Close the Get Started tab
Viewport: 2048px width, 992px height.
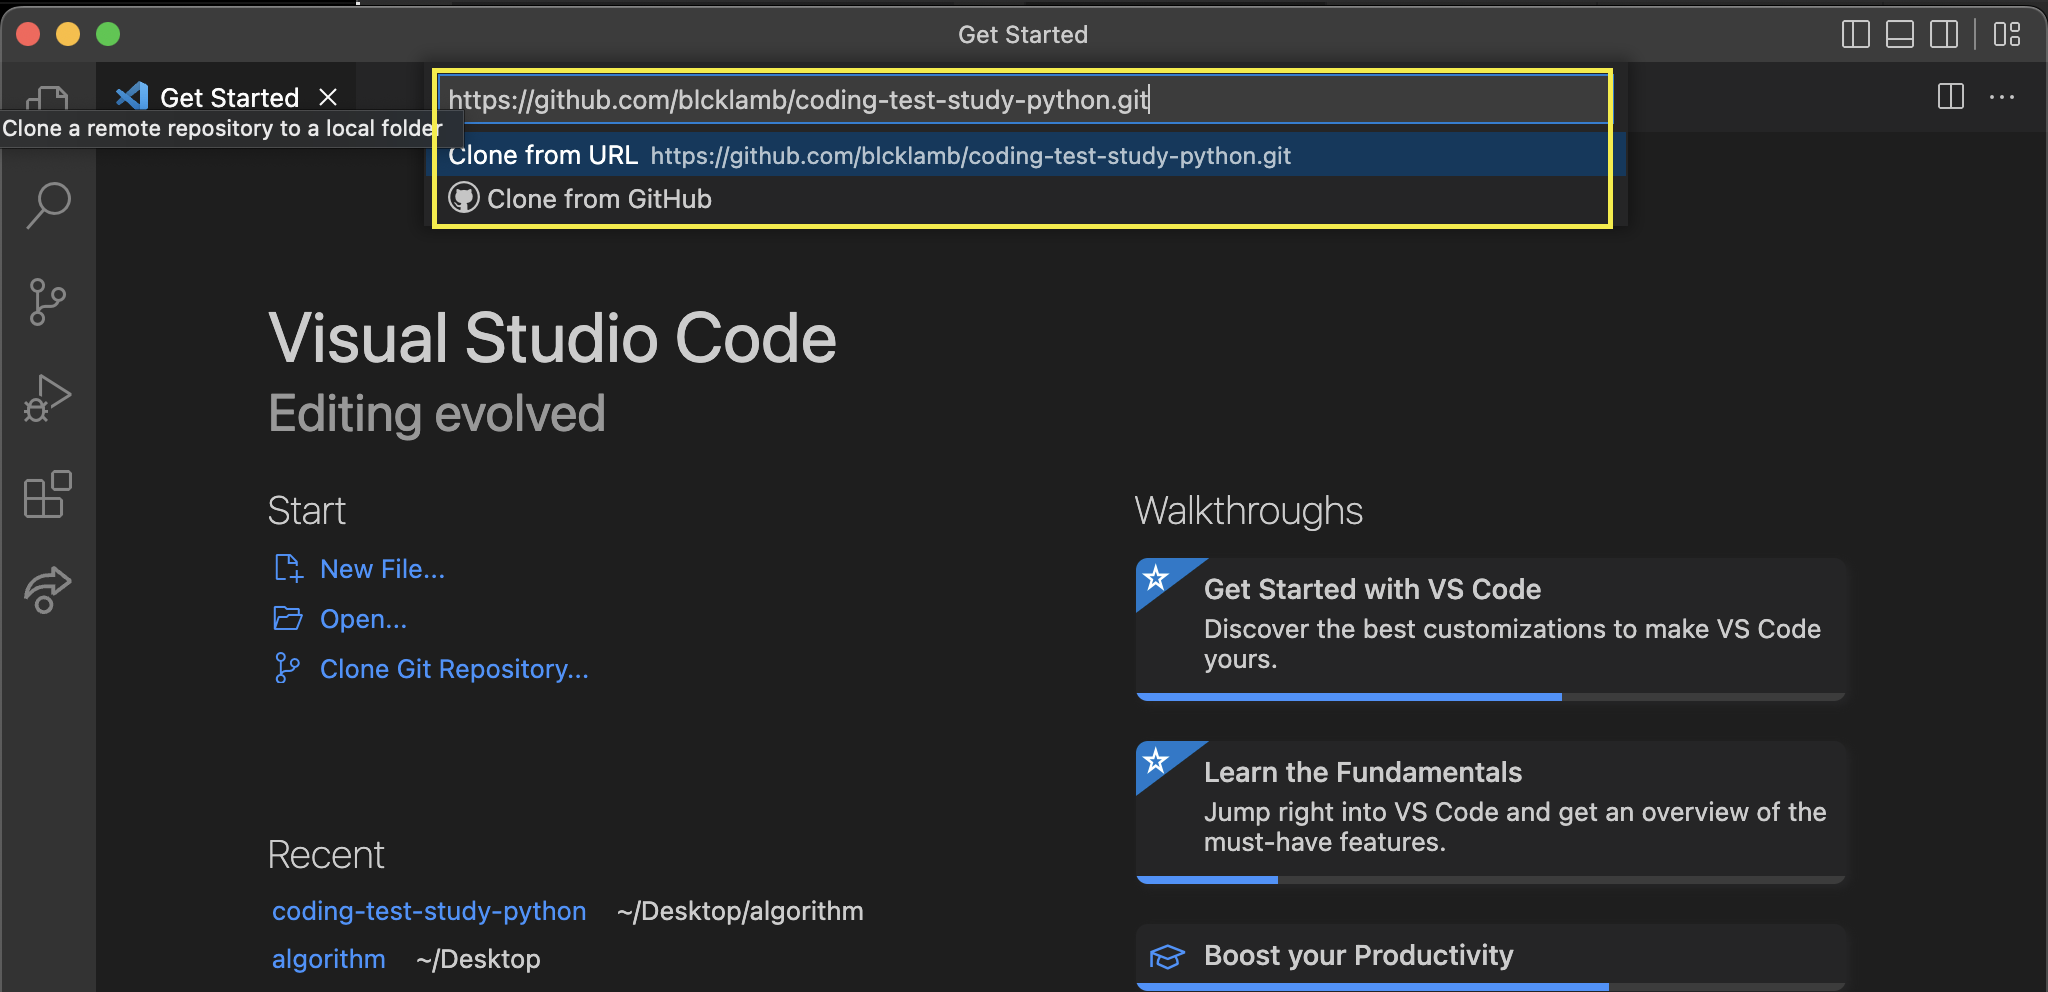(x=328, y=97)
